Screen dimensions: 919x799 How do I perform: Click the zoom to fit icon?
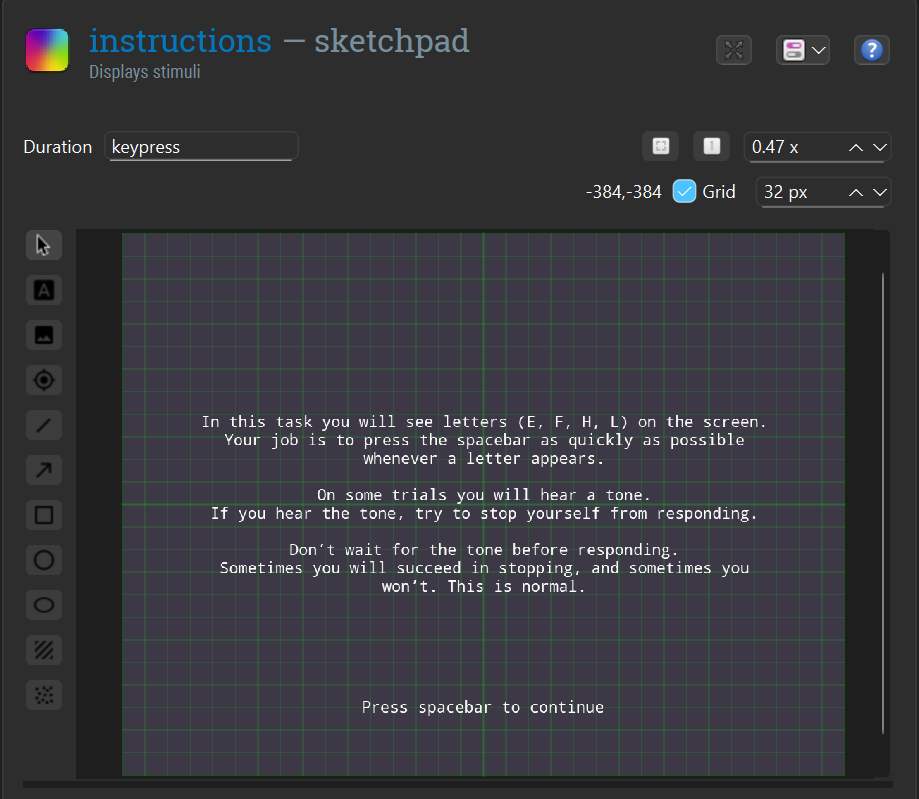click(661, 146)
